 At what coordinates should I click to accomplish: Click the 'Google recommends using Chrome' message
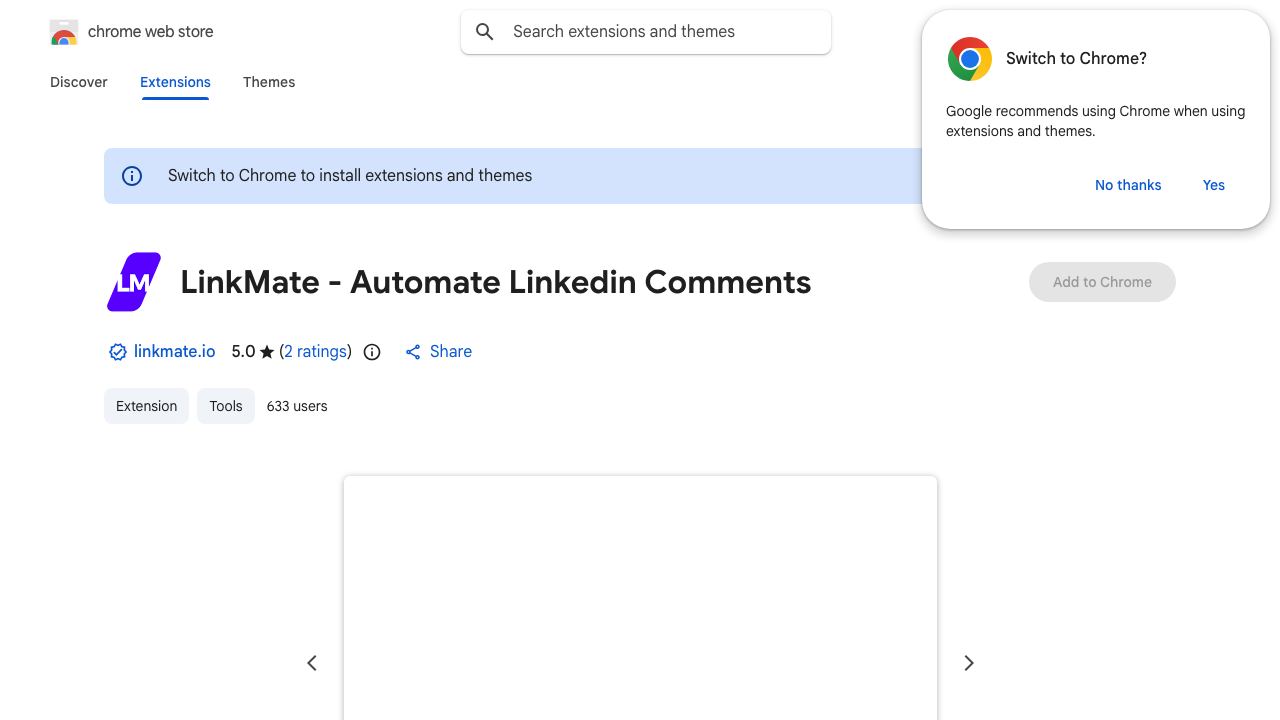coord(1095,121)
